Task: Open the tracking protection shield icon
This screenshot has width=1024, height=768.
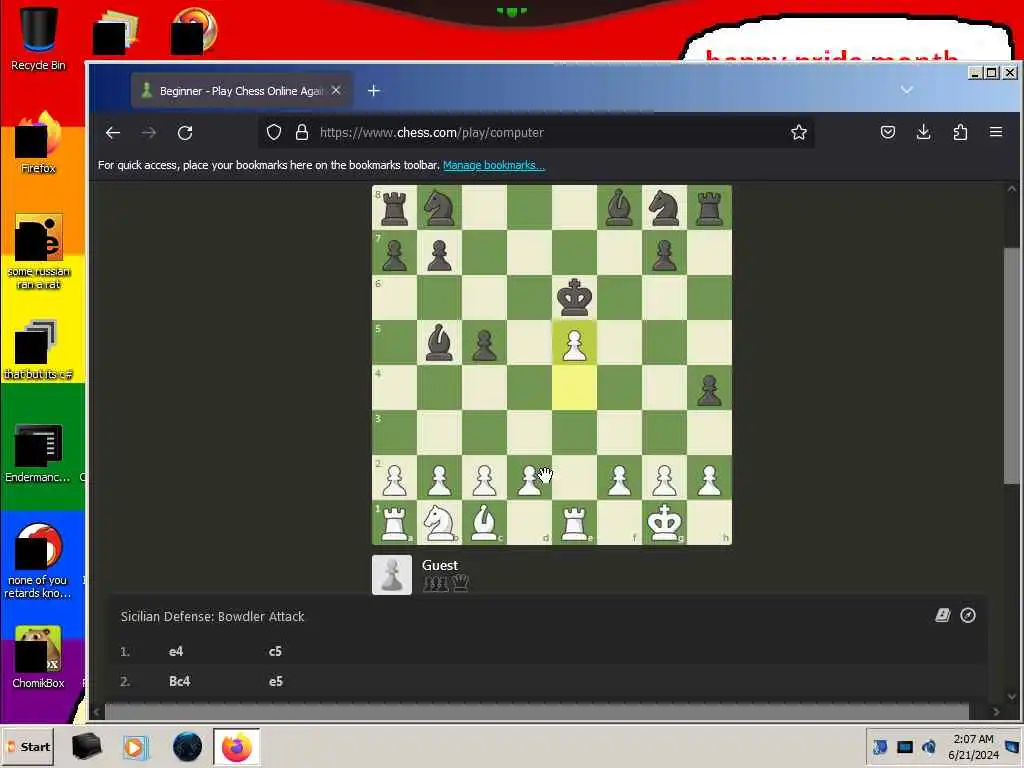Action: [274, 133]
